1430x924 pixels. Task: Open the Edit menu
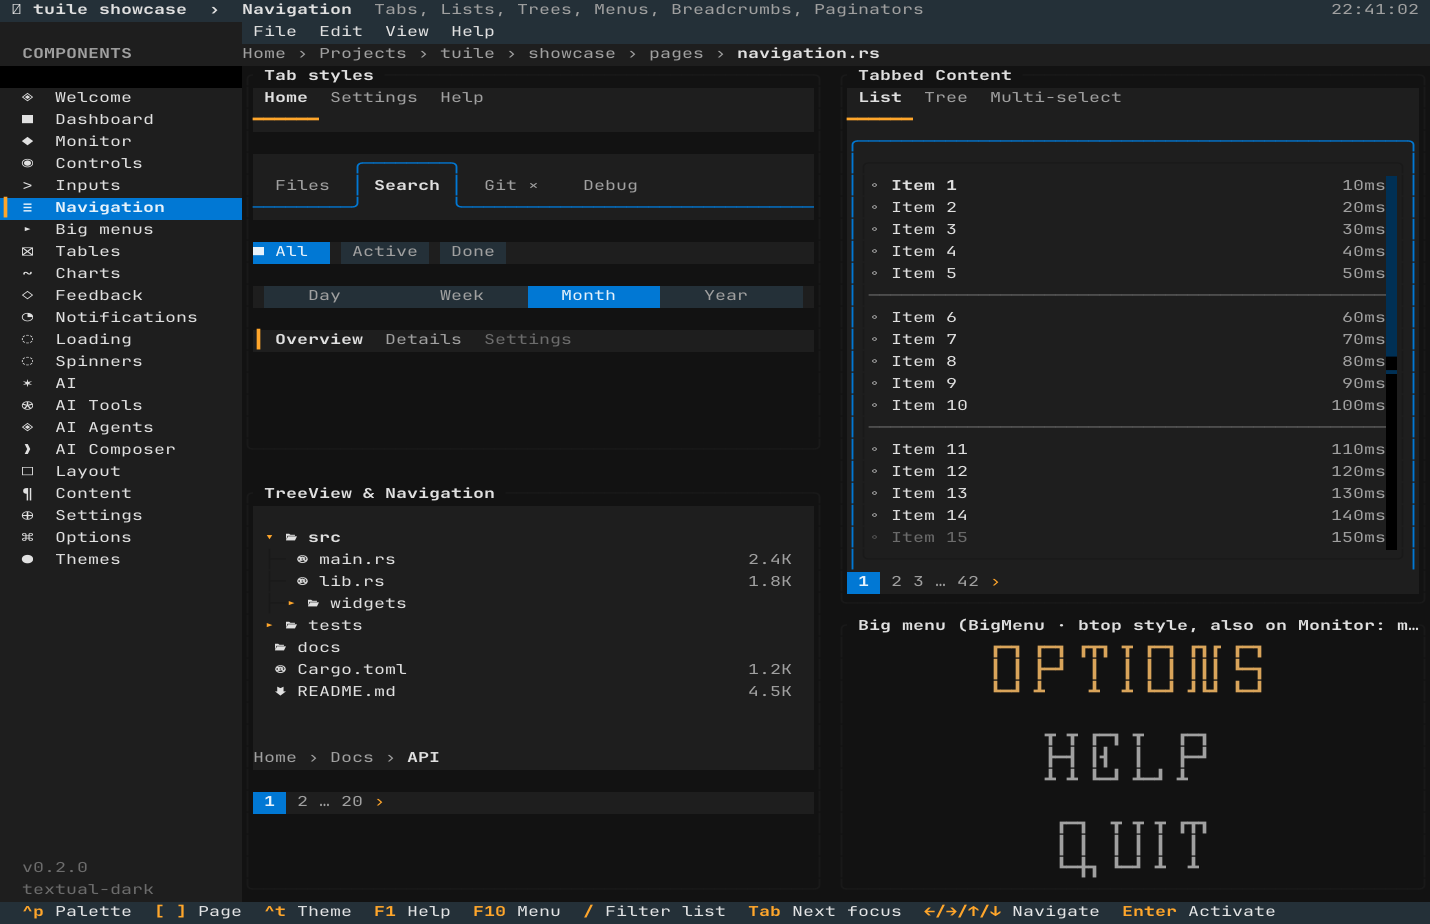pyautogui.click(x=341, y=31)
